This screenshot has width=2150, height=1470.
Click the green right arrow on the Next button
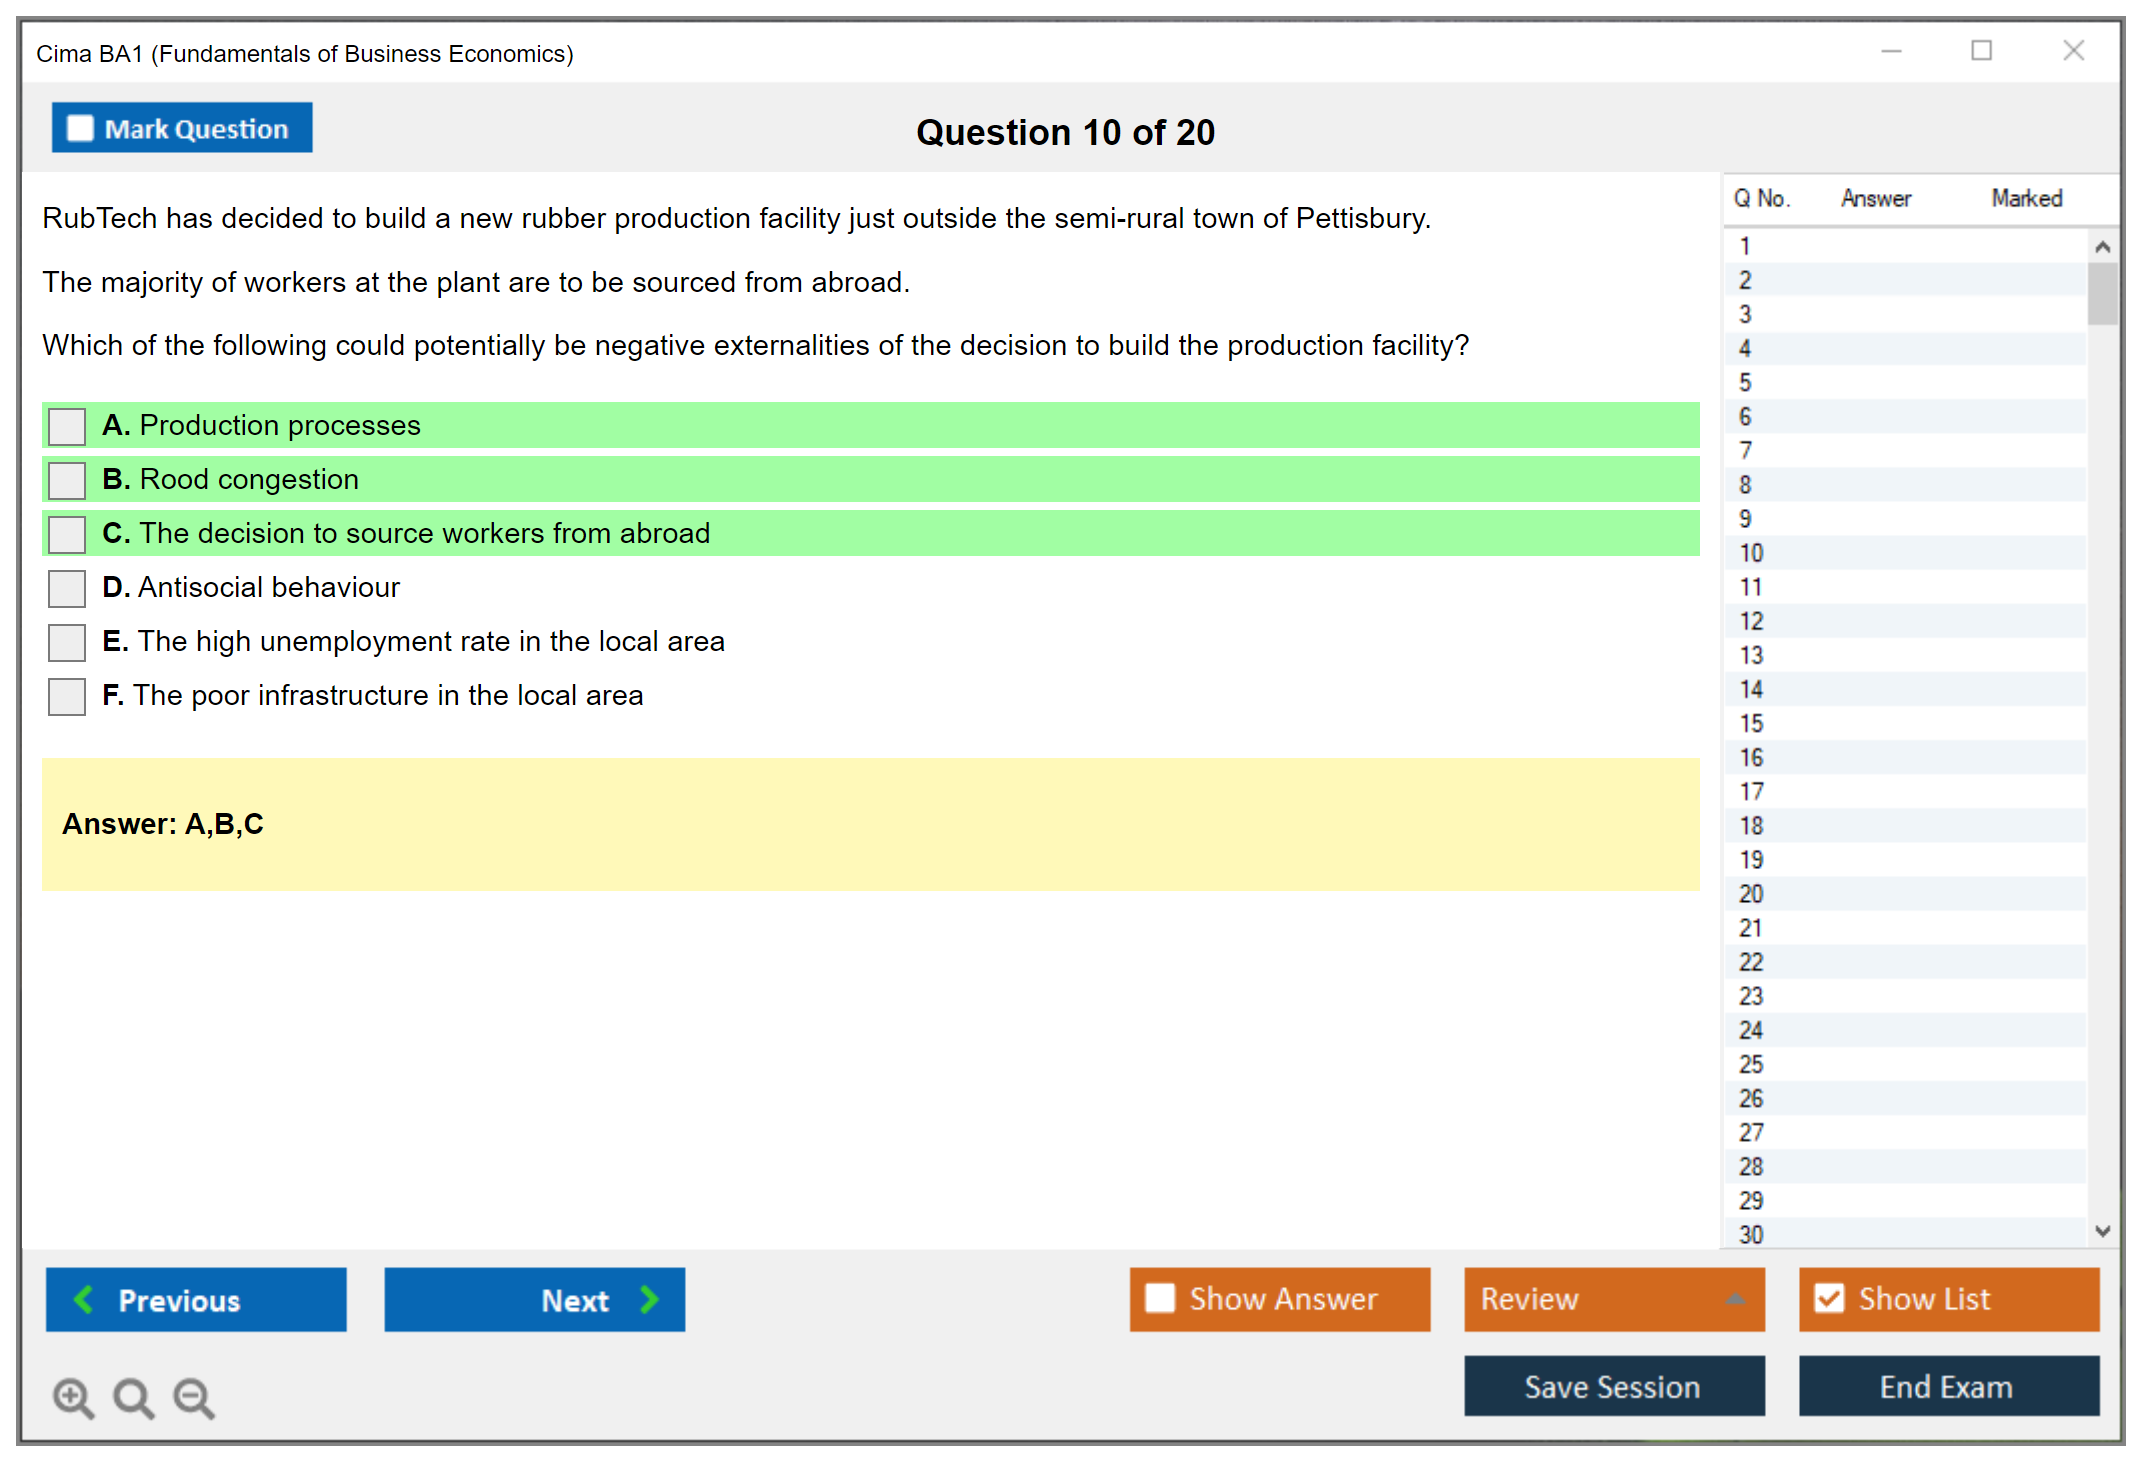[649, 1299]
